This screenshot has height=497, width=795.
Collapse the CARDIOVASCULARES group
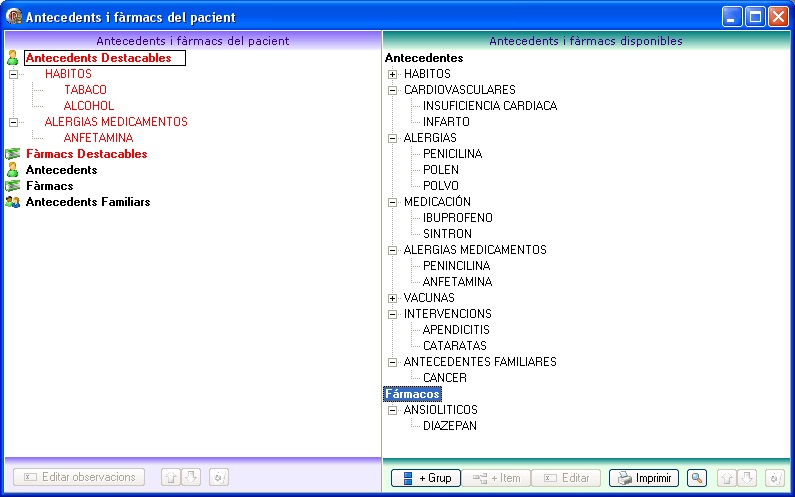(392, 90)
